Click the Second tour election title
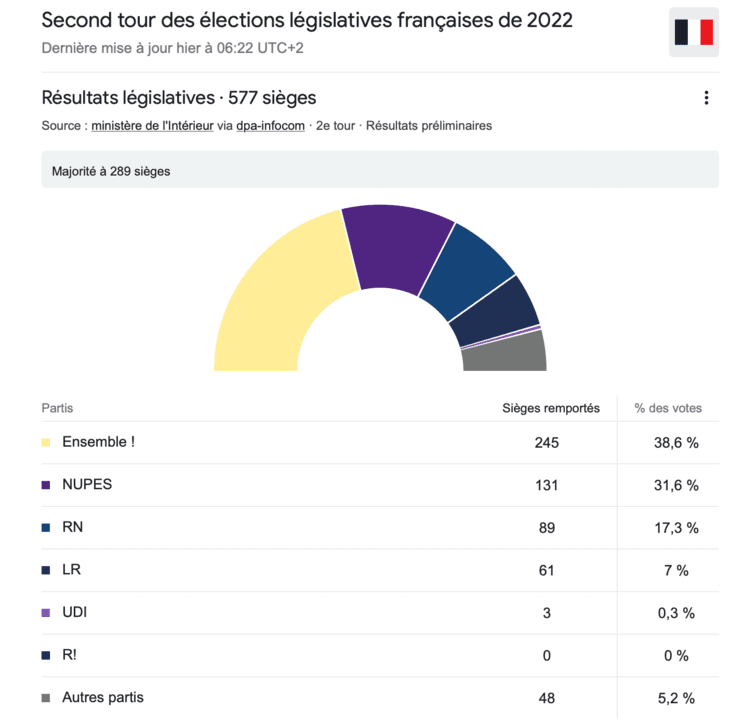This screenshot has width=745, height=724. [x=307, y=21]
